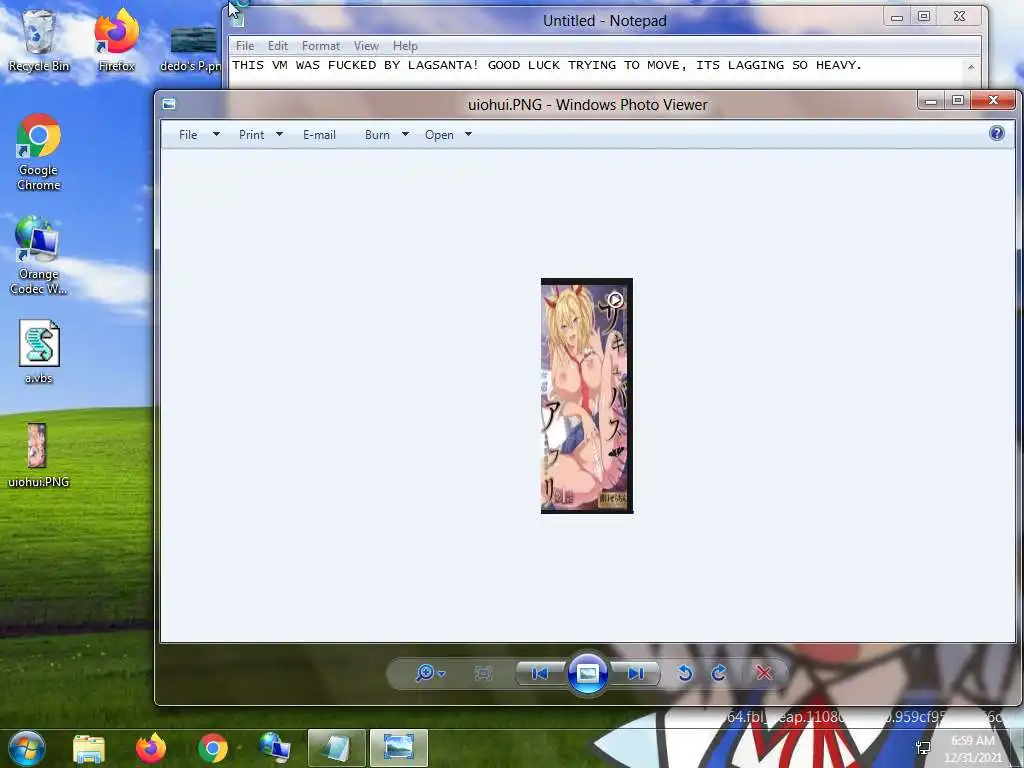Open the Notepad Help menu
The width and height of the screenshot is (1024, 768).
point(405,46)
